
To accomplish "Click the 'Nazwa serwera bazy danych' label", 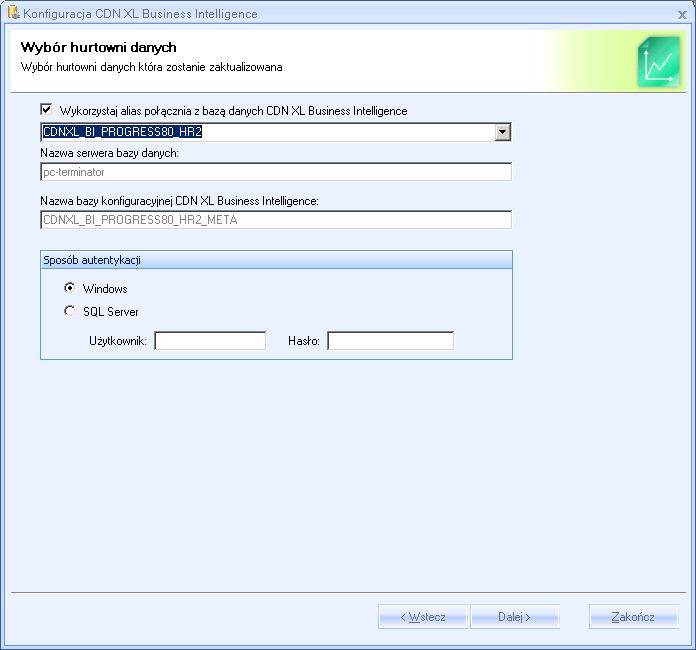I will (109, 153).
